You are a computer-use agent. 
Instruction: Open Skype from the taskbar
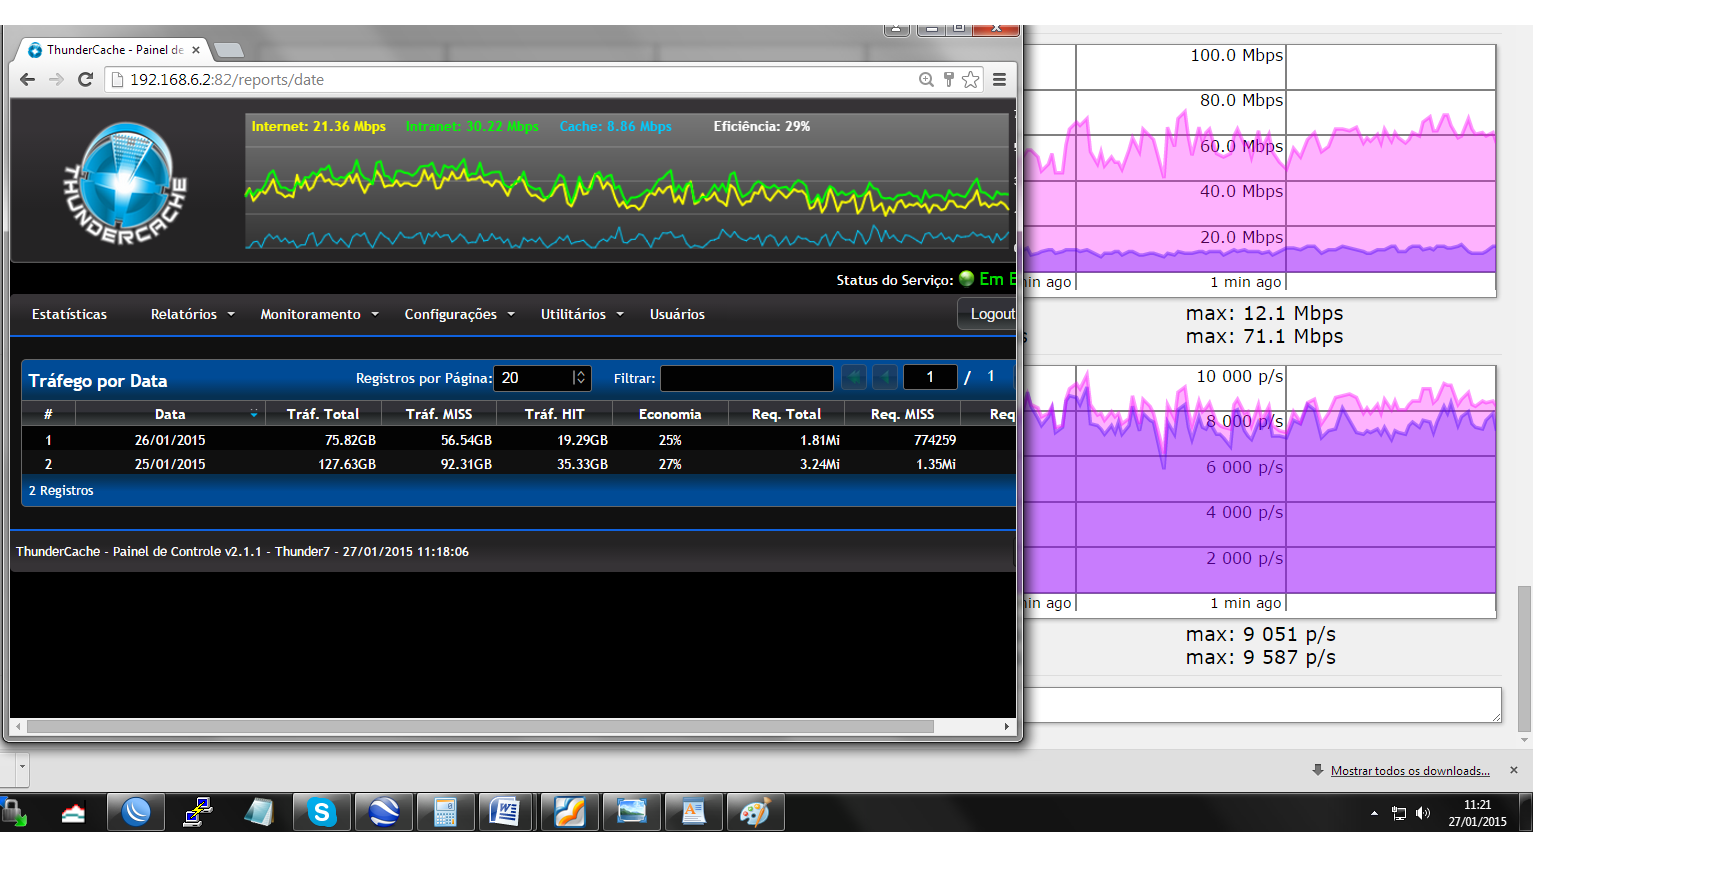(x=321, y=812)
